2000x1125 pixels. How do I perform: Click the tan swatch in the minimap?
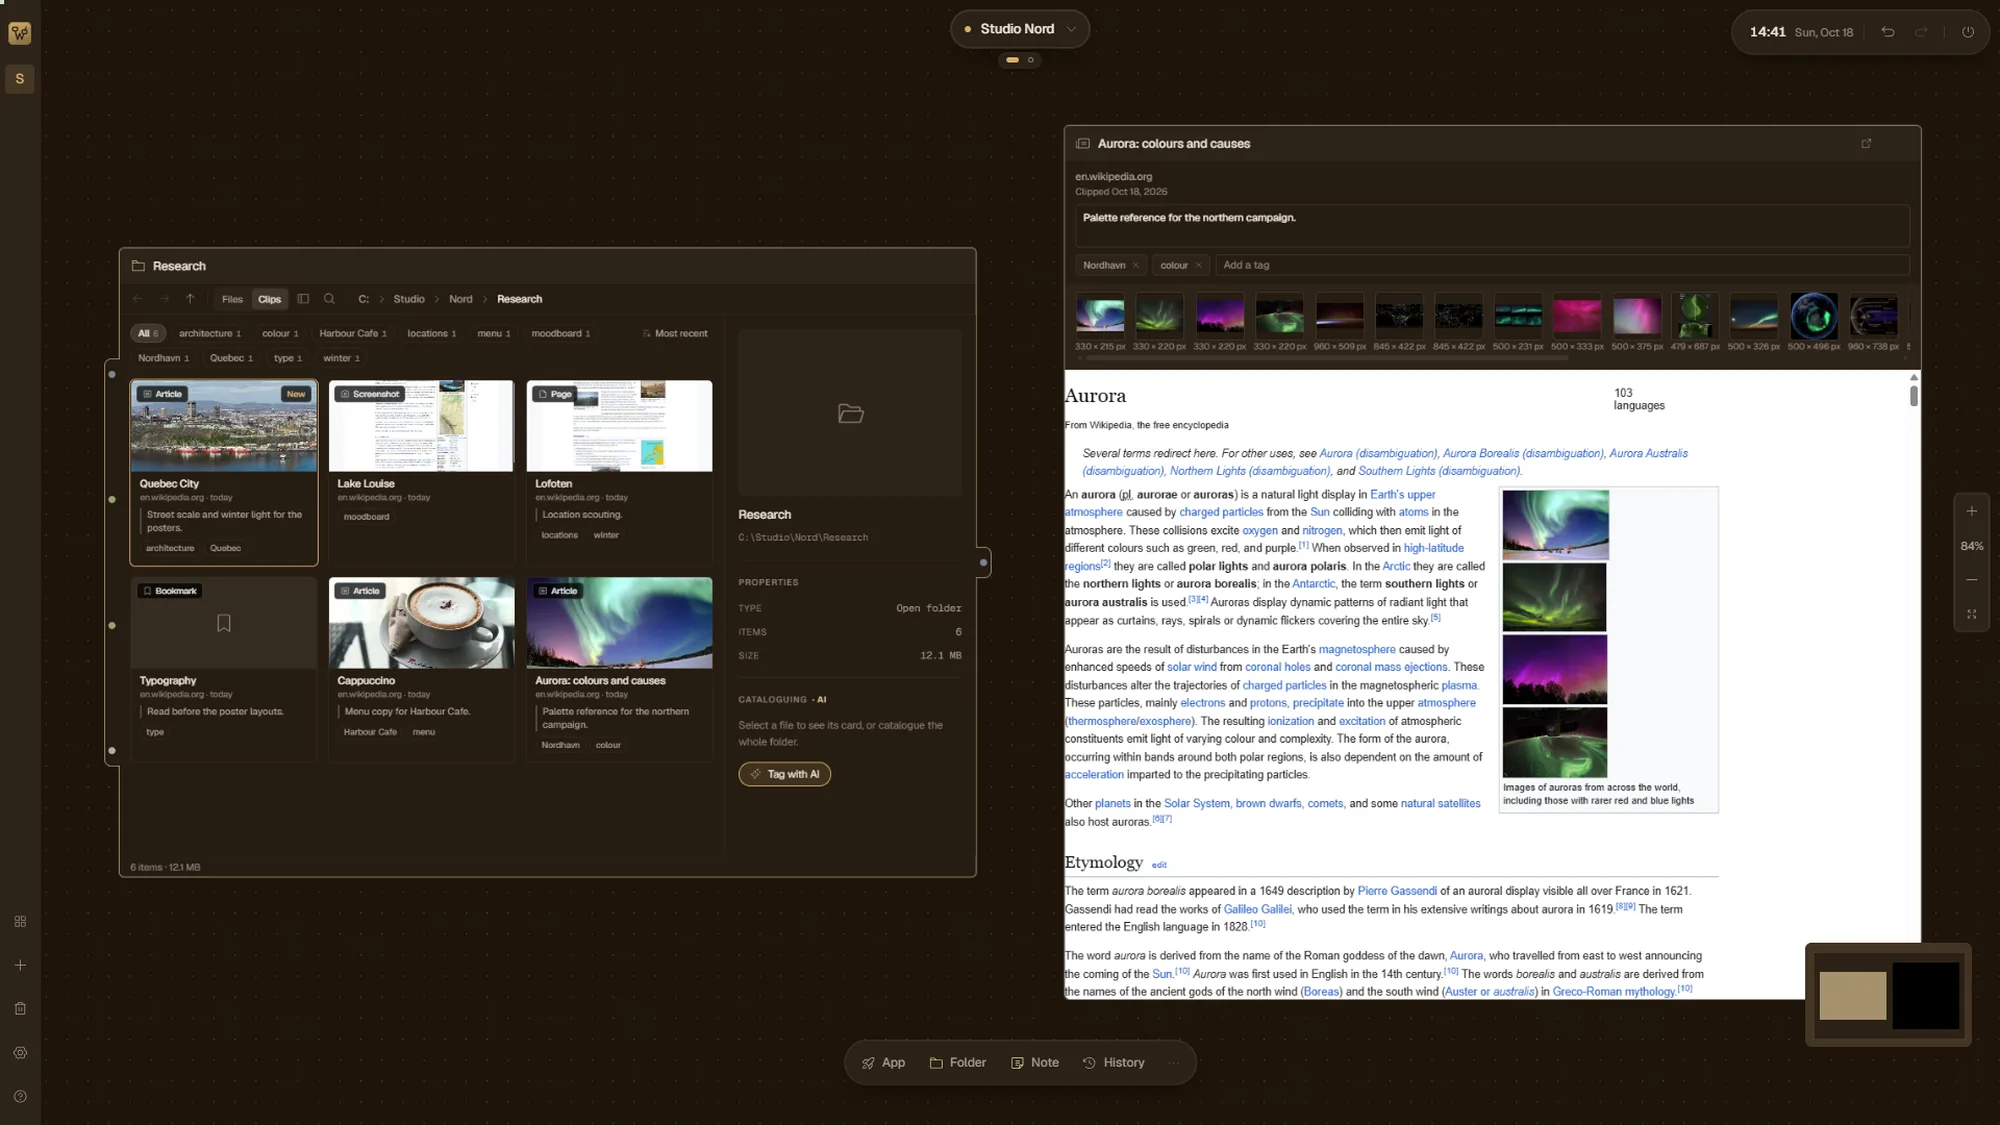1853,995
